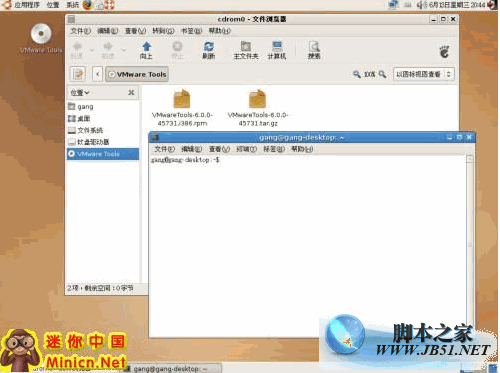Open the terminal 终端 menu
Viewport: 500px width, 373px height.
246,149
